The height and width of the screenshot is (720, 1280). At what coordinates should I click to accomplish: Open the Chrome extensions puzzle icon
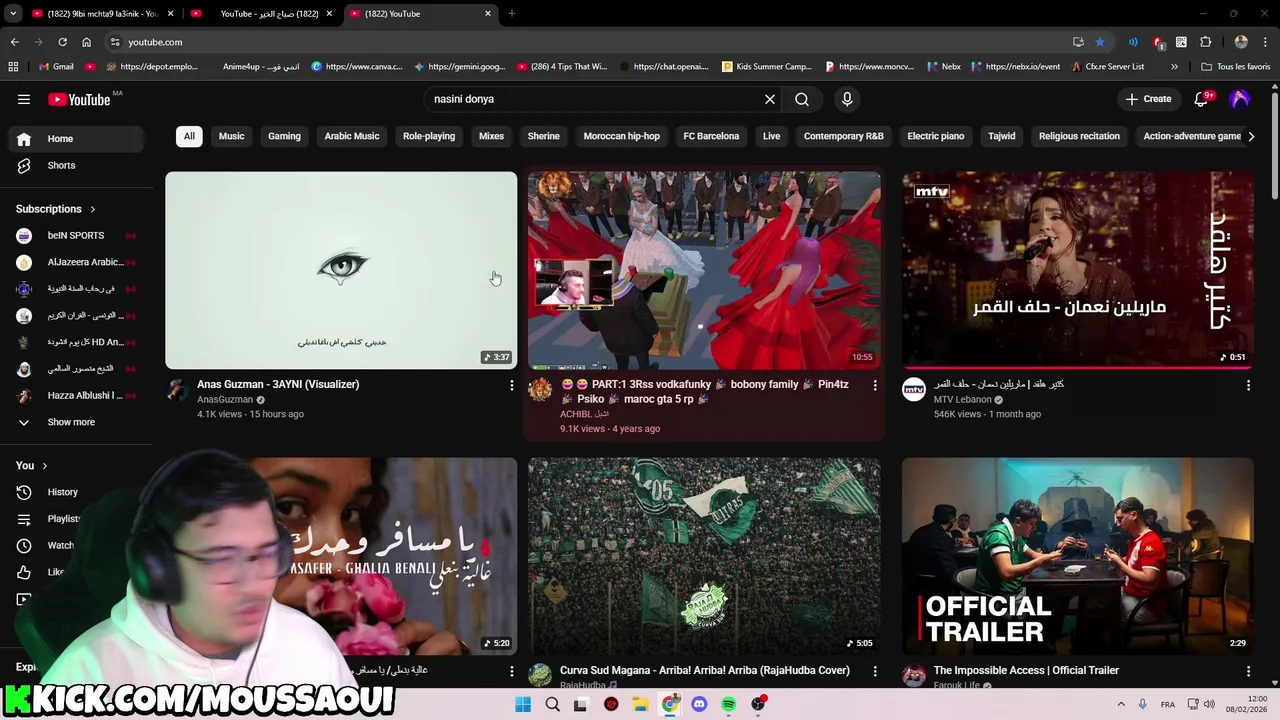[x=1205, y=42]
